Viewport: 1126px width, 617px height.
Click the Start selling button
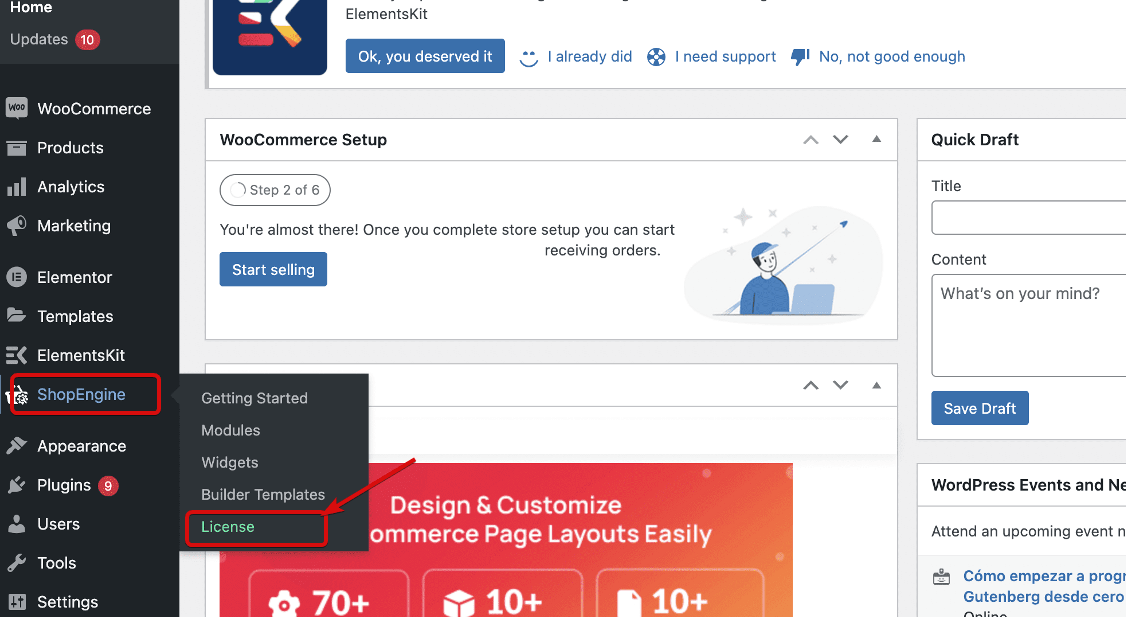(273, 269)
